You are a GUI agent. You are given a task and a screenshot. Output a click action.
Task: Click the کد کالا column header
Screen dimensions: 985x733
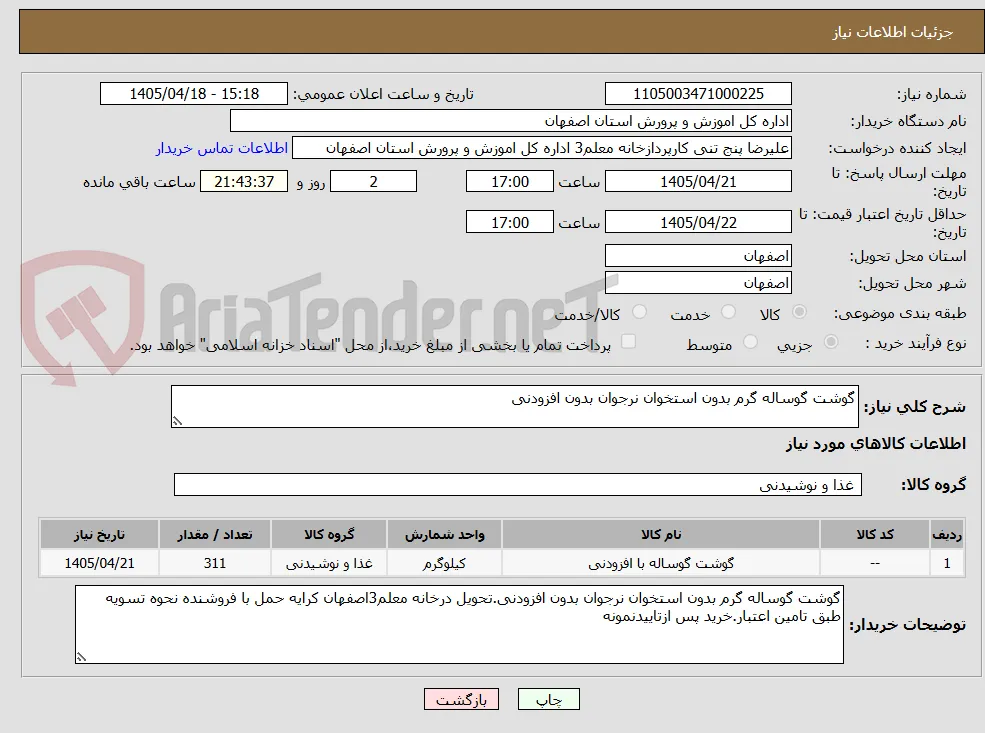click(874, 535)
